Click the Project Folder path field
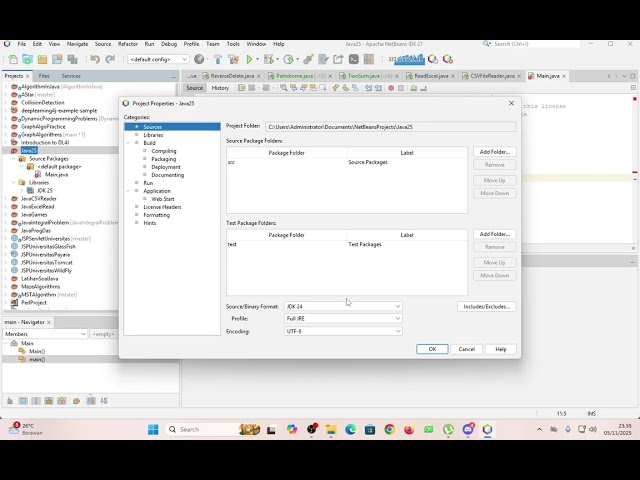Screen dimensions: 640x480 391,127
